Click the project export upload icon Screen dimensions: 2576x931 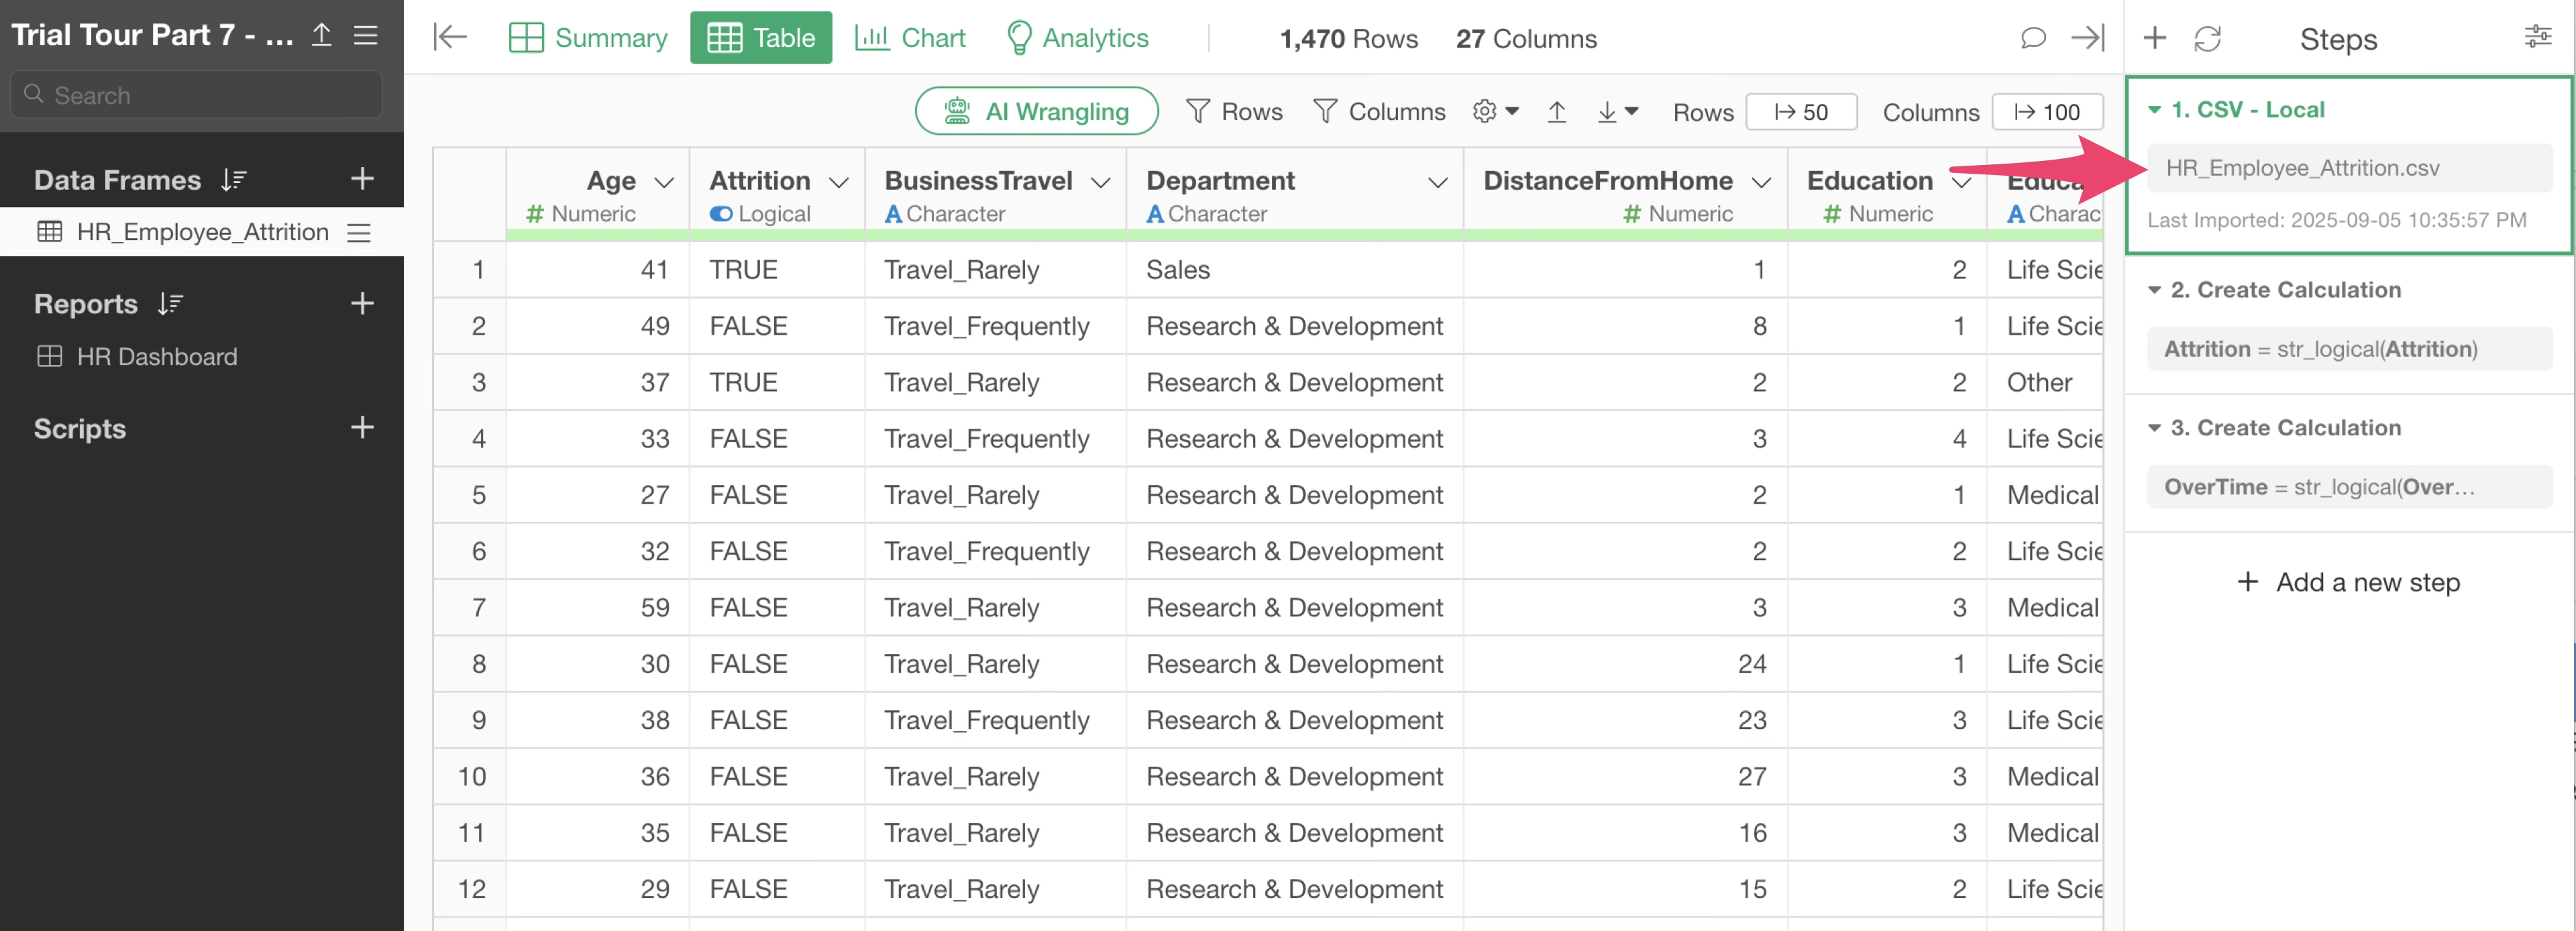(321, 35)
